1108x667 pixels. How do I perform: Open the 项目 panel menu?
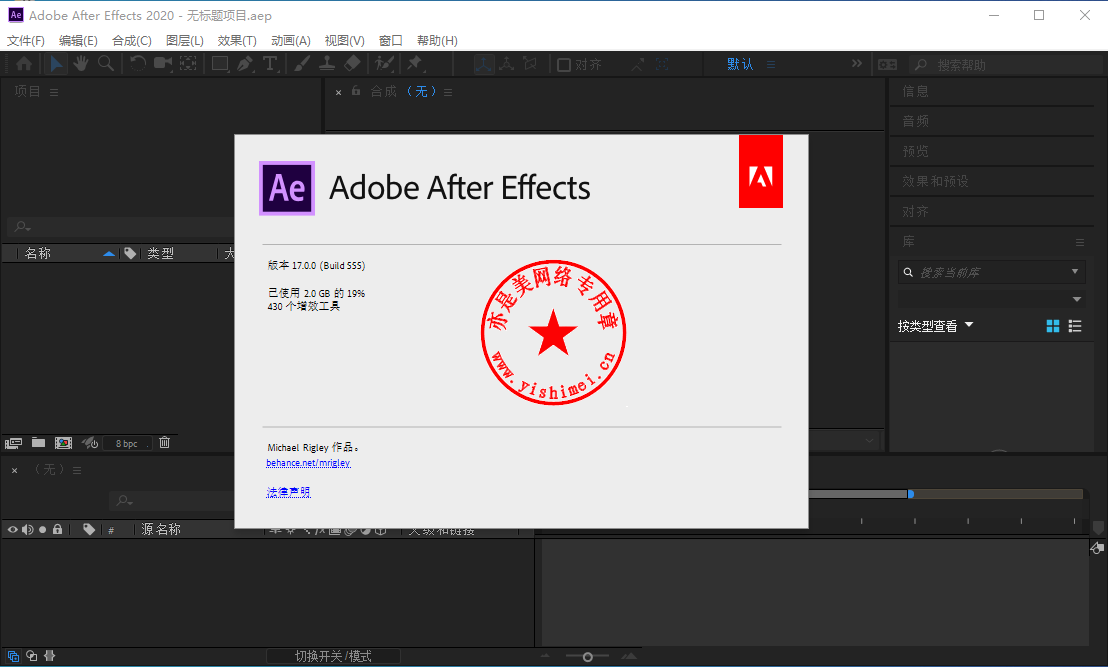coord(54,92)
